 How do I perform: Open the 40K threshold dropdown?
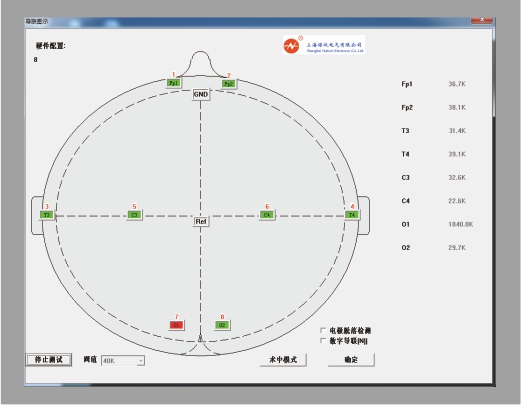pos(123,361)
